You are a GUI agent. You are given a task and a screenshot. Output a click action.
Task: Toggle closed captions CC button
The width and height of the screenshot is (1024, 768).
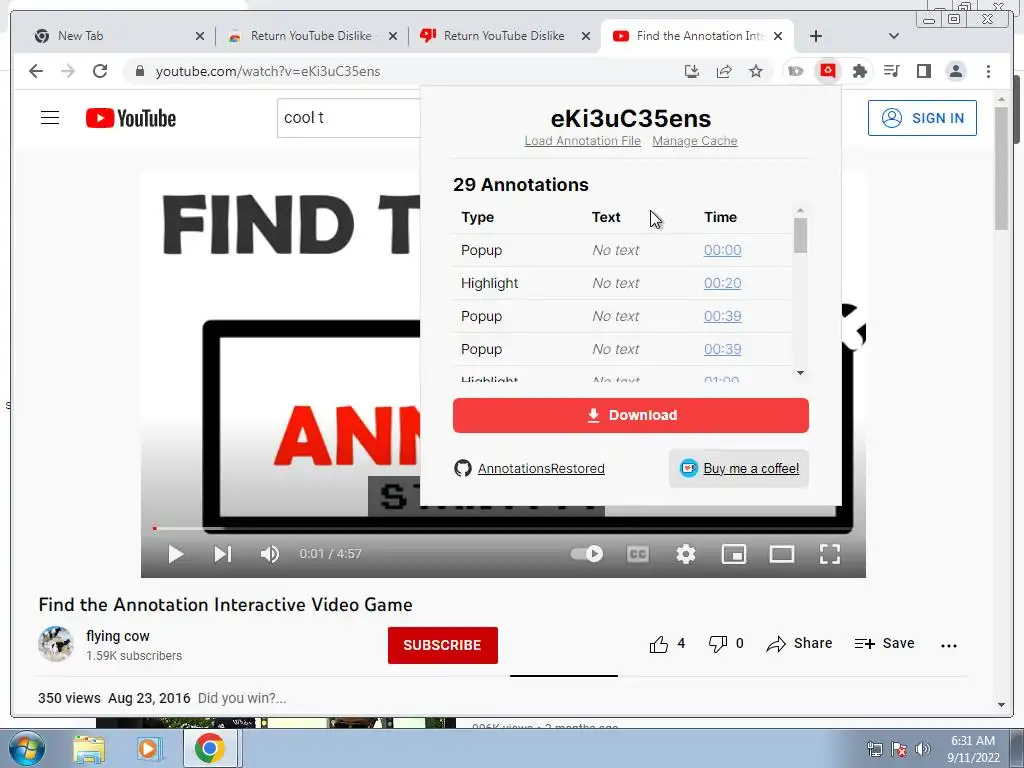[637, 554]
